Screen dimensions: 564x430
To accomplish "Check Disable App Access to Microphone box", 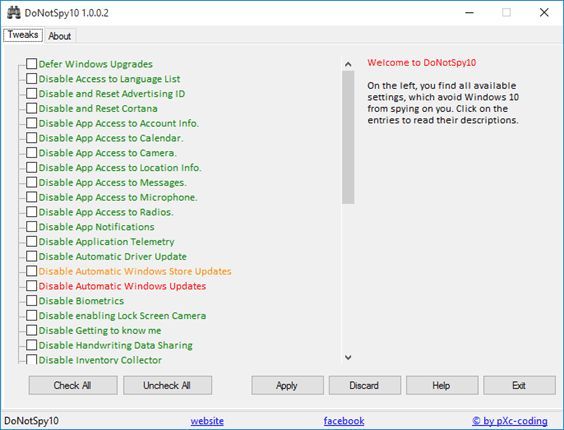I will (31, 197).
